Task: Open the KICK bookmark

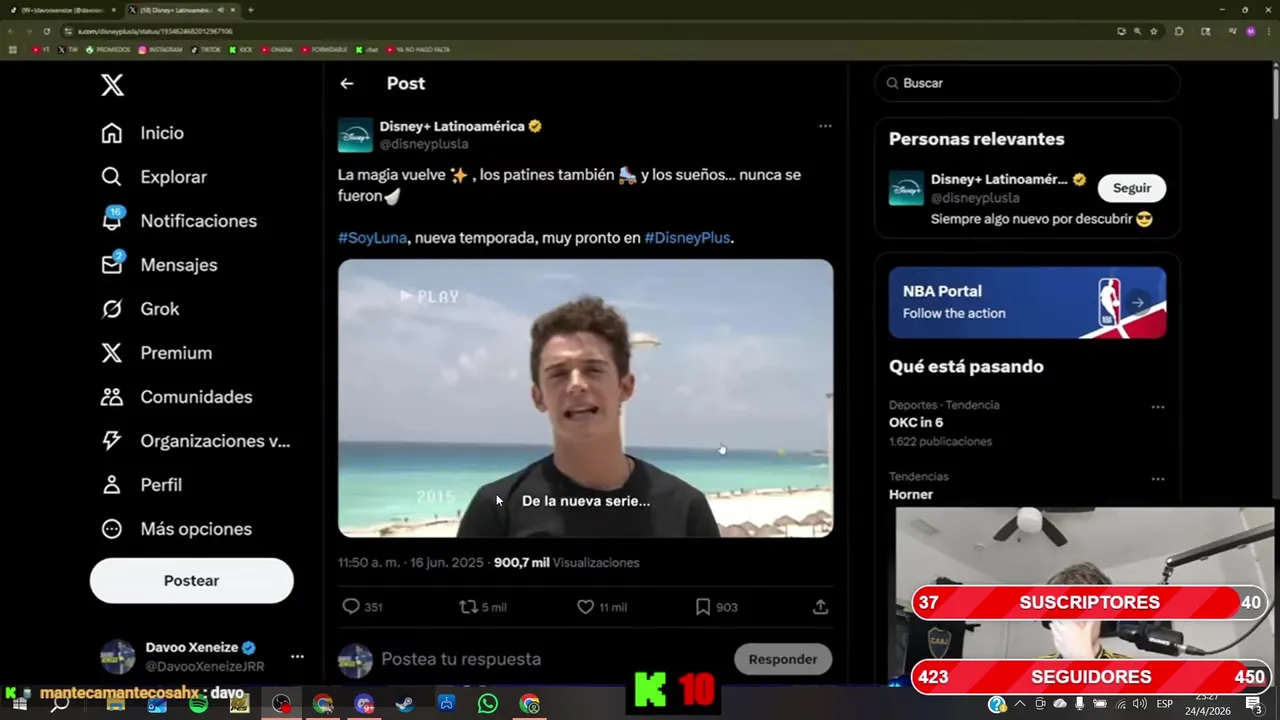Action: pyautogui.click(x=241, y=49)
